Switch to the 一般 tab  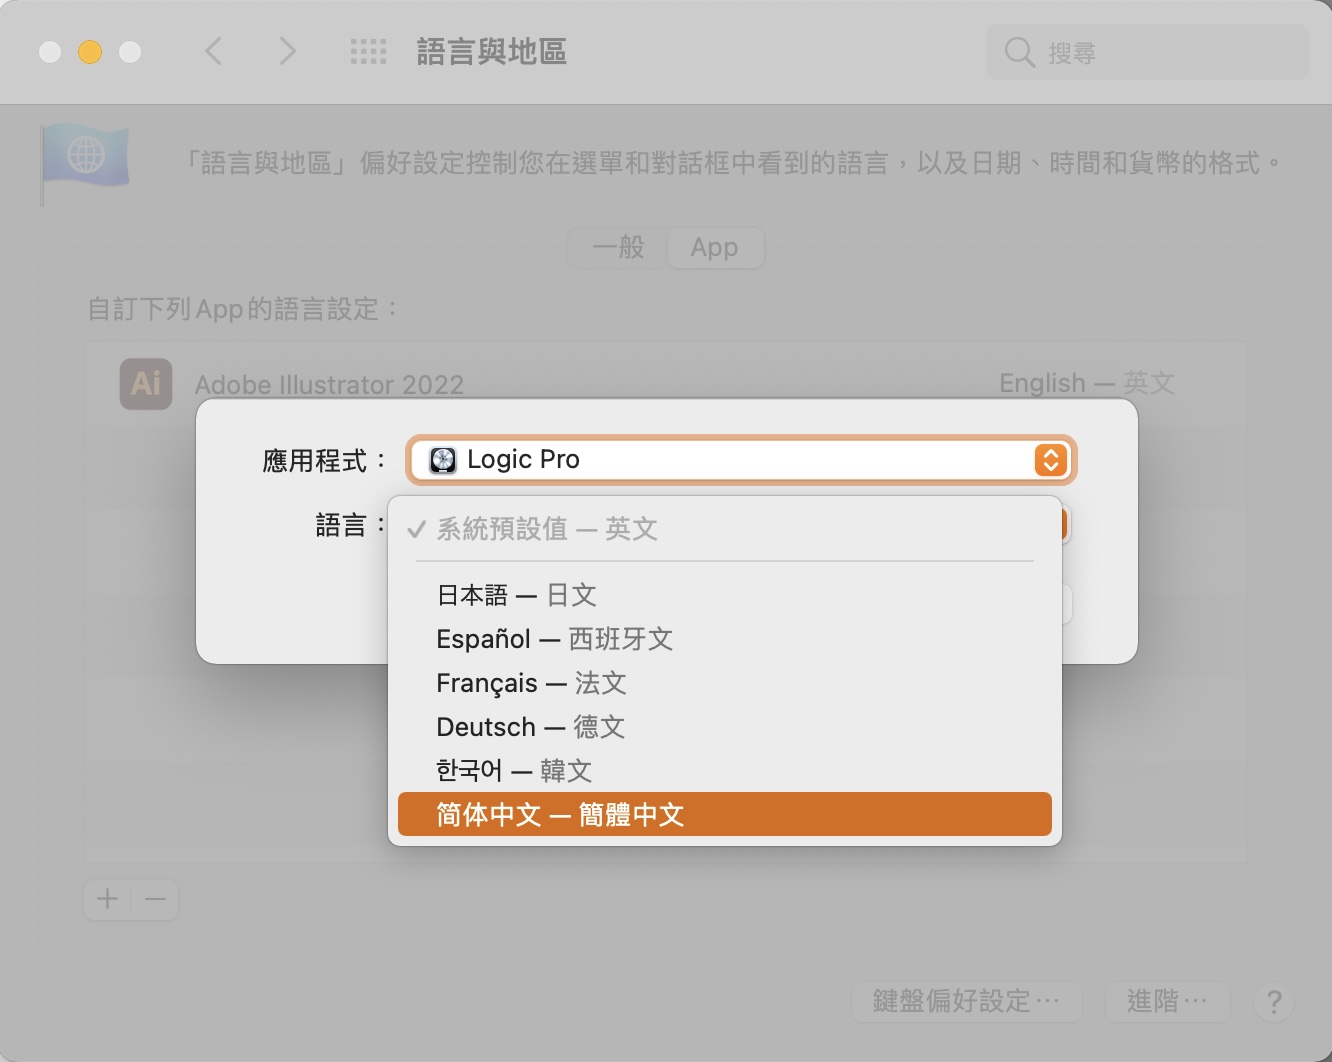tap(618, 247)
